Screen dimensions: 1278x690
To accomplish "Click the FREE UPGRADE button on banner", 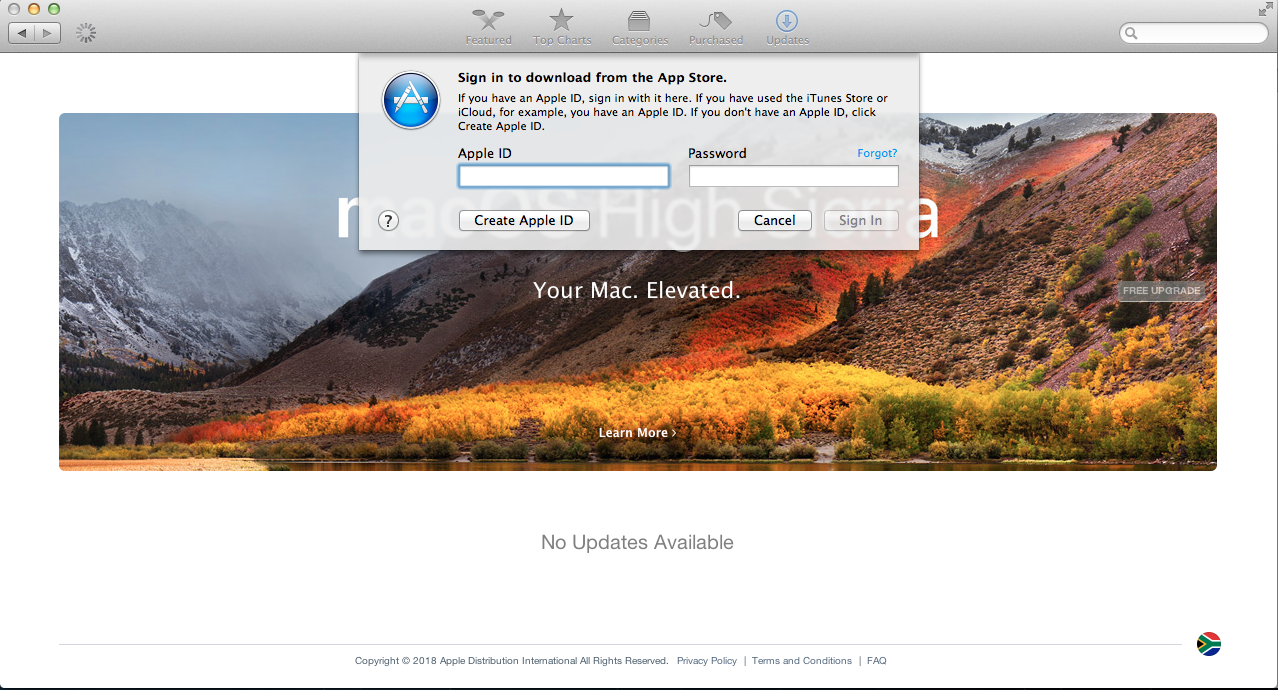I will point(1161,291).
